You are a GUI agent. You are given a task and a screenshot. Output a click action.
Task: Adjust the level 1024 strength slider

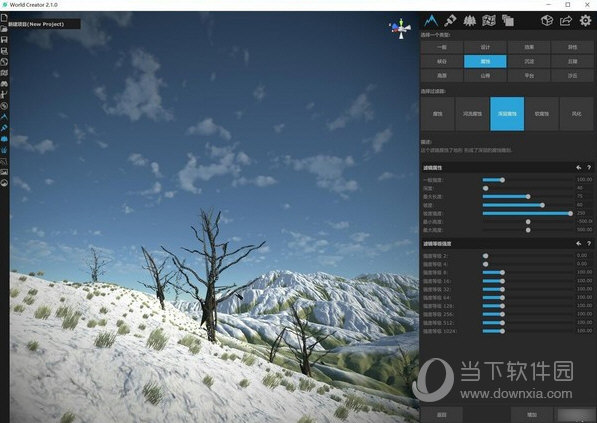pos(527,331)
